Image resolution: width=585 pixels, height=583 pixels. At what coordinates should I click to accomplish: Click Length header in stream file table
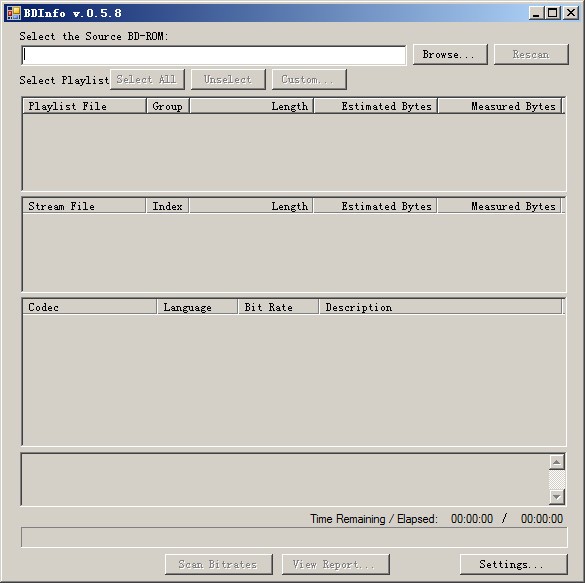coord(251,206)
